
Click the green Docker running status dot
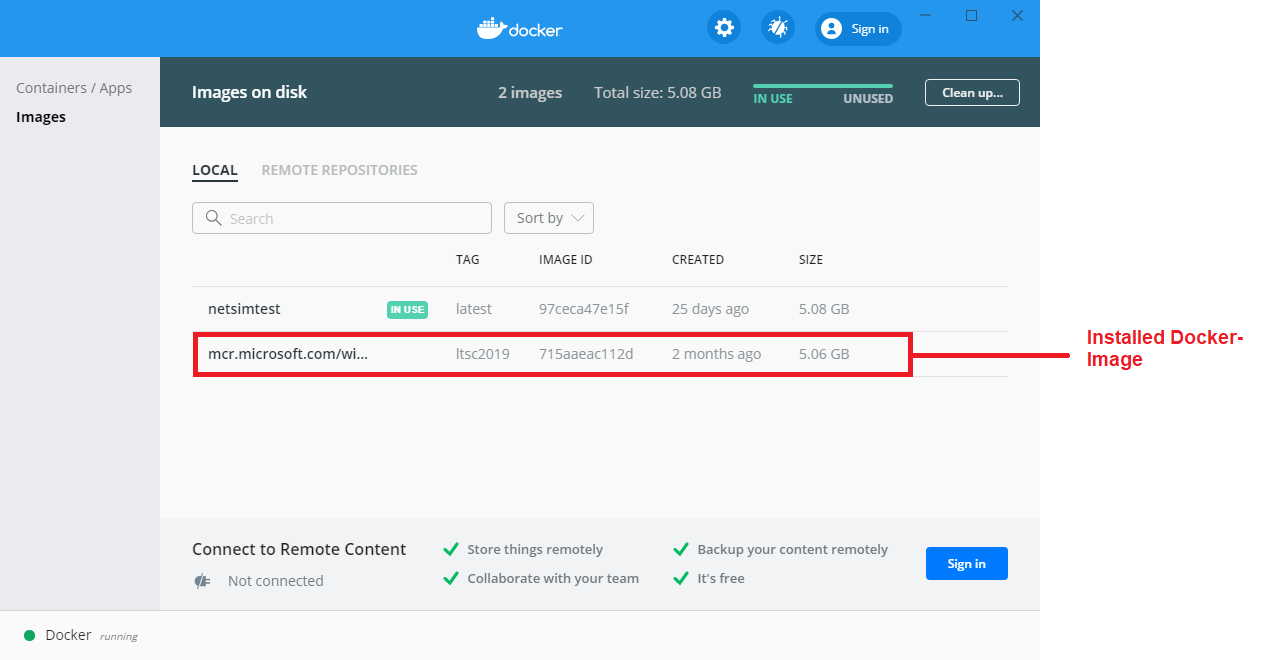(x=30, y=635)
